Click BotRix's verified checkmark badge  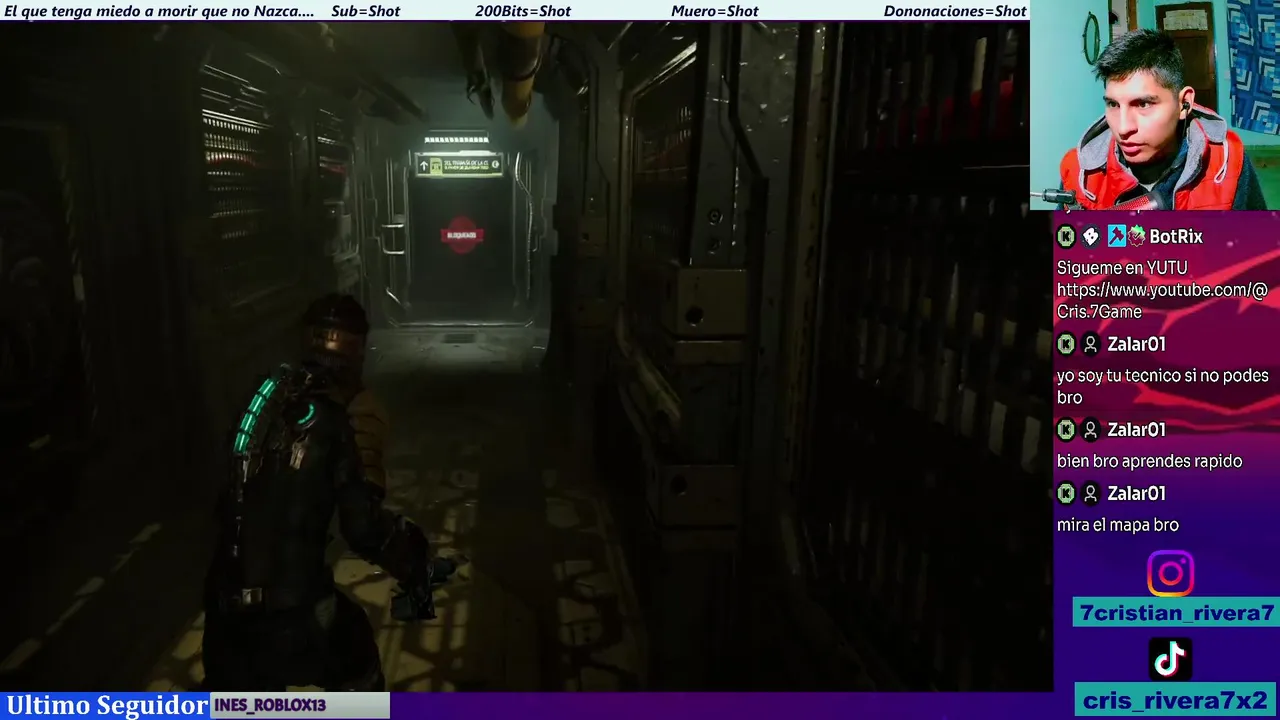coord(1137,237)
